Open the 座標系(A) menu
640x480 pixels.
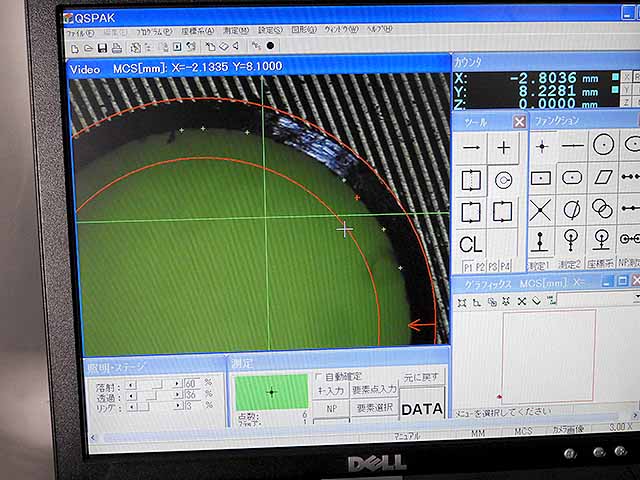198,31
